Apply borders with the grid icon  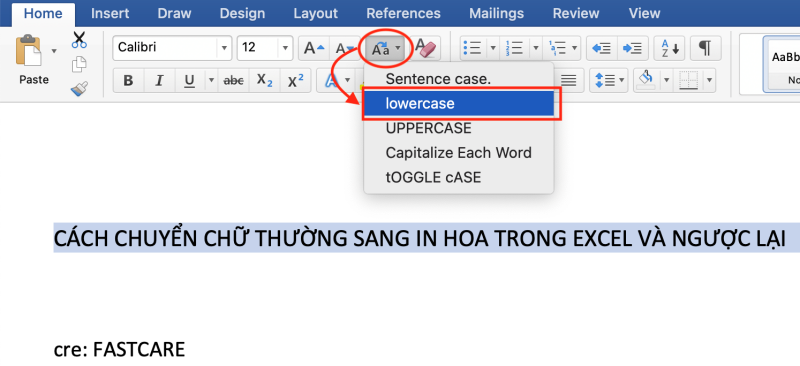(x=688, y=80)
